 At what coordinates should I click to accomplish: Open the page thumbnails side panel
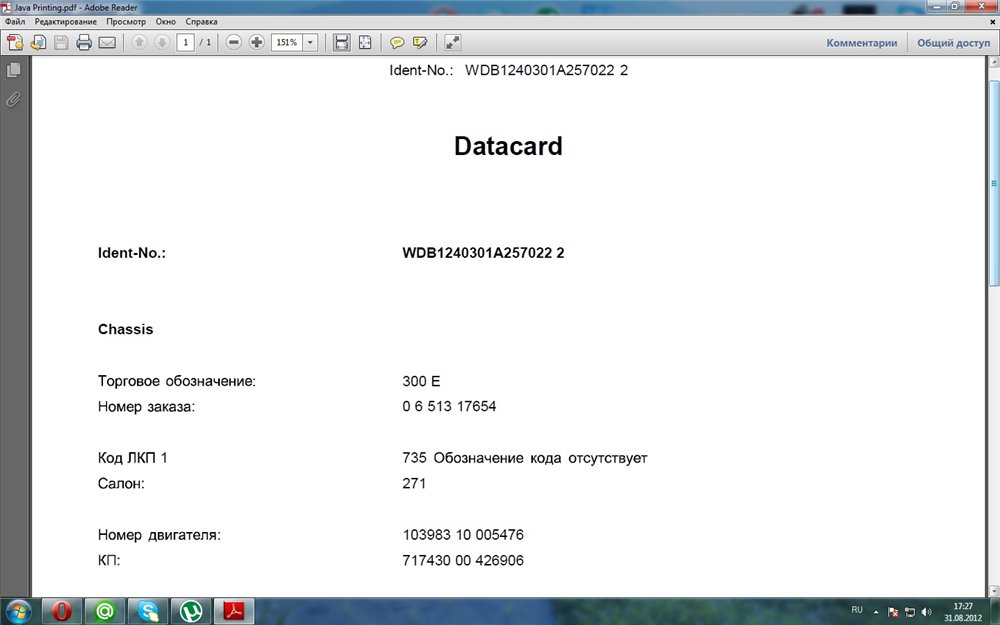pyautogui.click(x=14, y=70)
